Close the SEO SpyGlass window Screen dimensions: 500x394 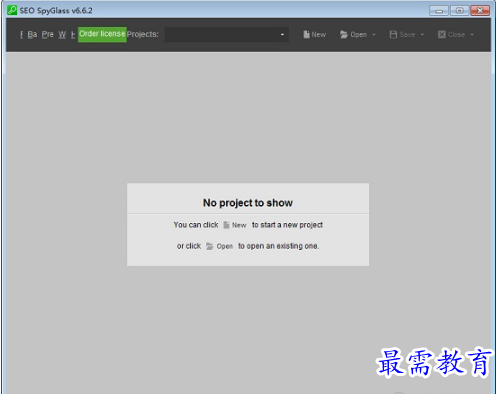480,11
